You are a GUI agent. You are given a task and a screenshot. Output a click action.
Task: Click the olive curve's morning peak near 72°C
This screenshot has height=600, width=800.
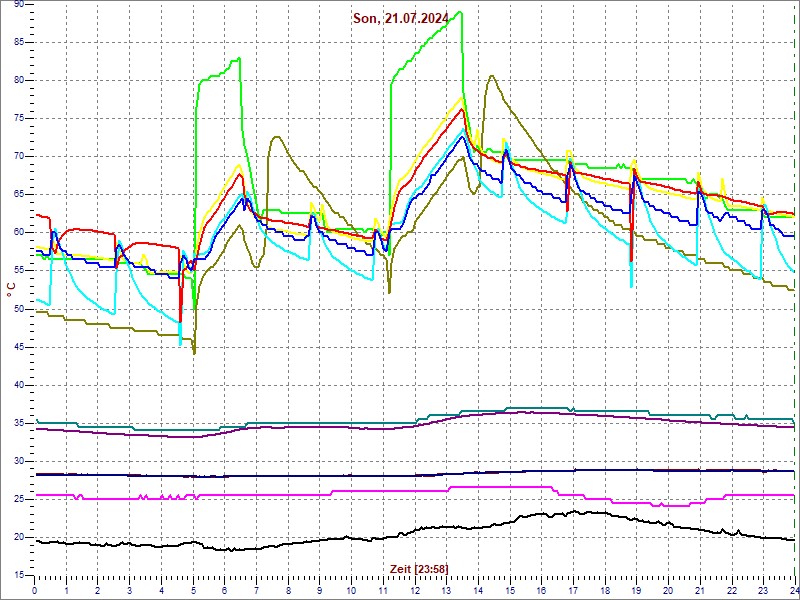click(275, 137)
